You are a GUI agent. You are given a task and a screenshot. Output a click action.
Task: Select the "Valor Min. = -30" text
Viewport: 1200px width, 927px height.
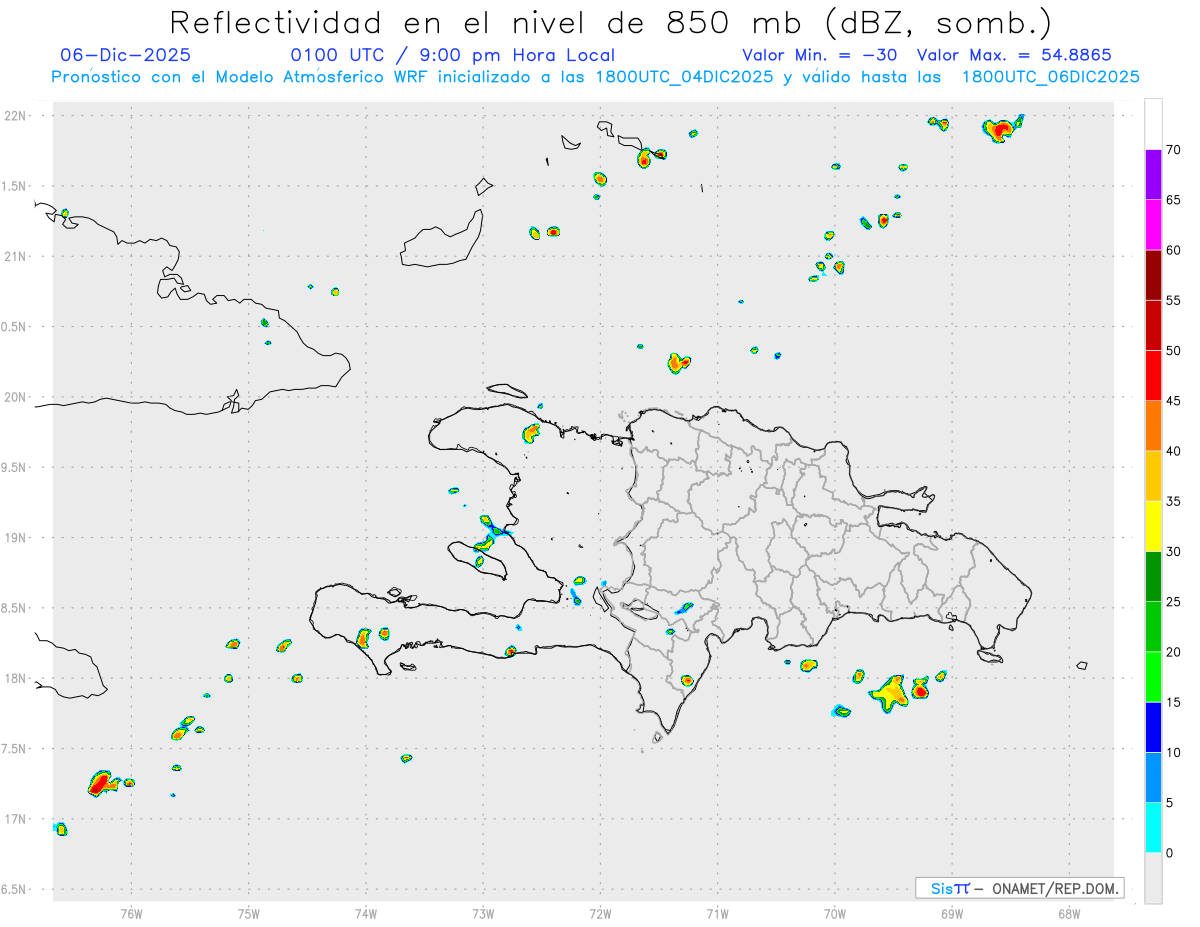(x=822, y=55)
